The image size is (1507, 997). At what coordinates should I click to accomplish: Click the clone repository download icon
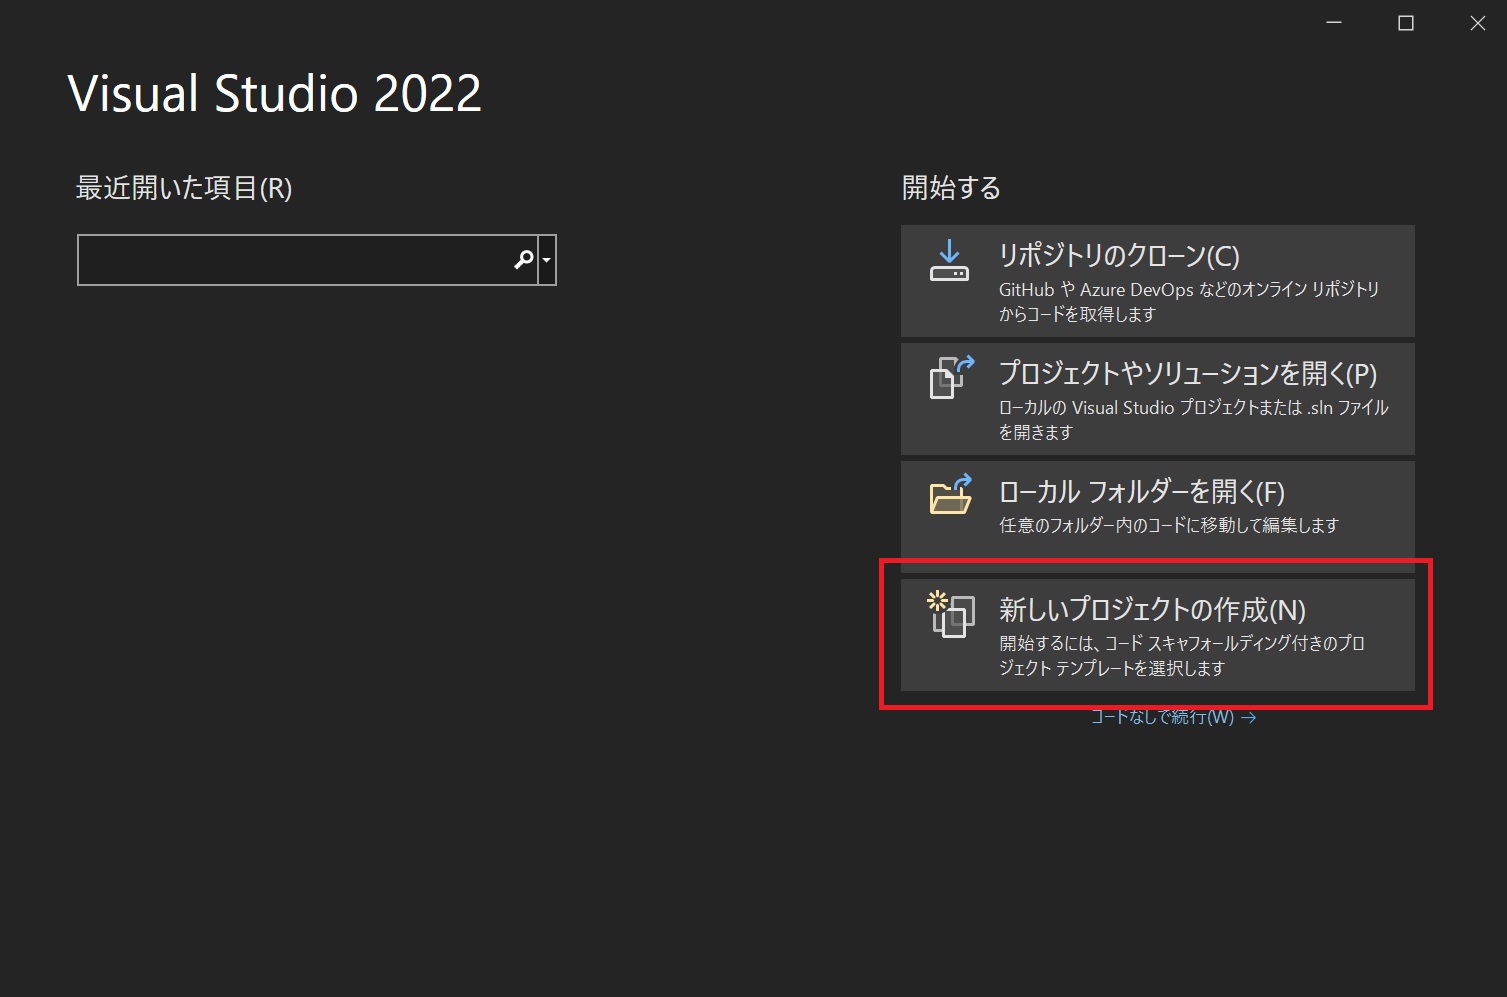click(949, 260)
